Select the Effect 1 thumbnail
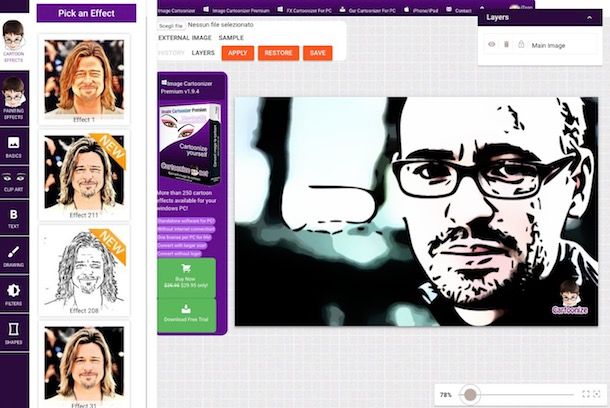The width and height of the screenshot is (610, 408). 84,80
